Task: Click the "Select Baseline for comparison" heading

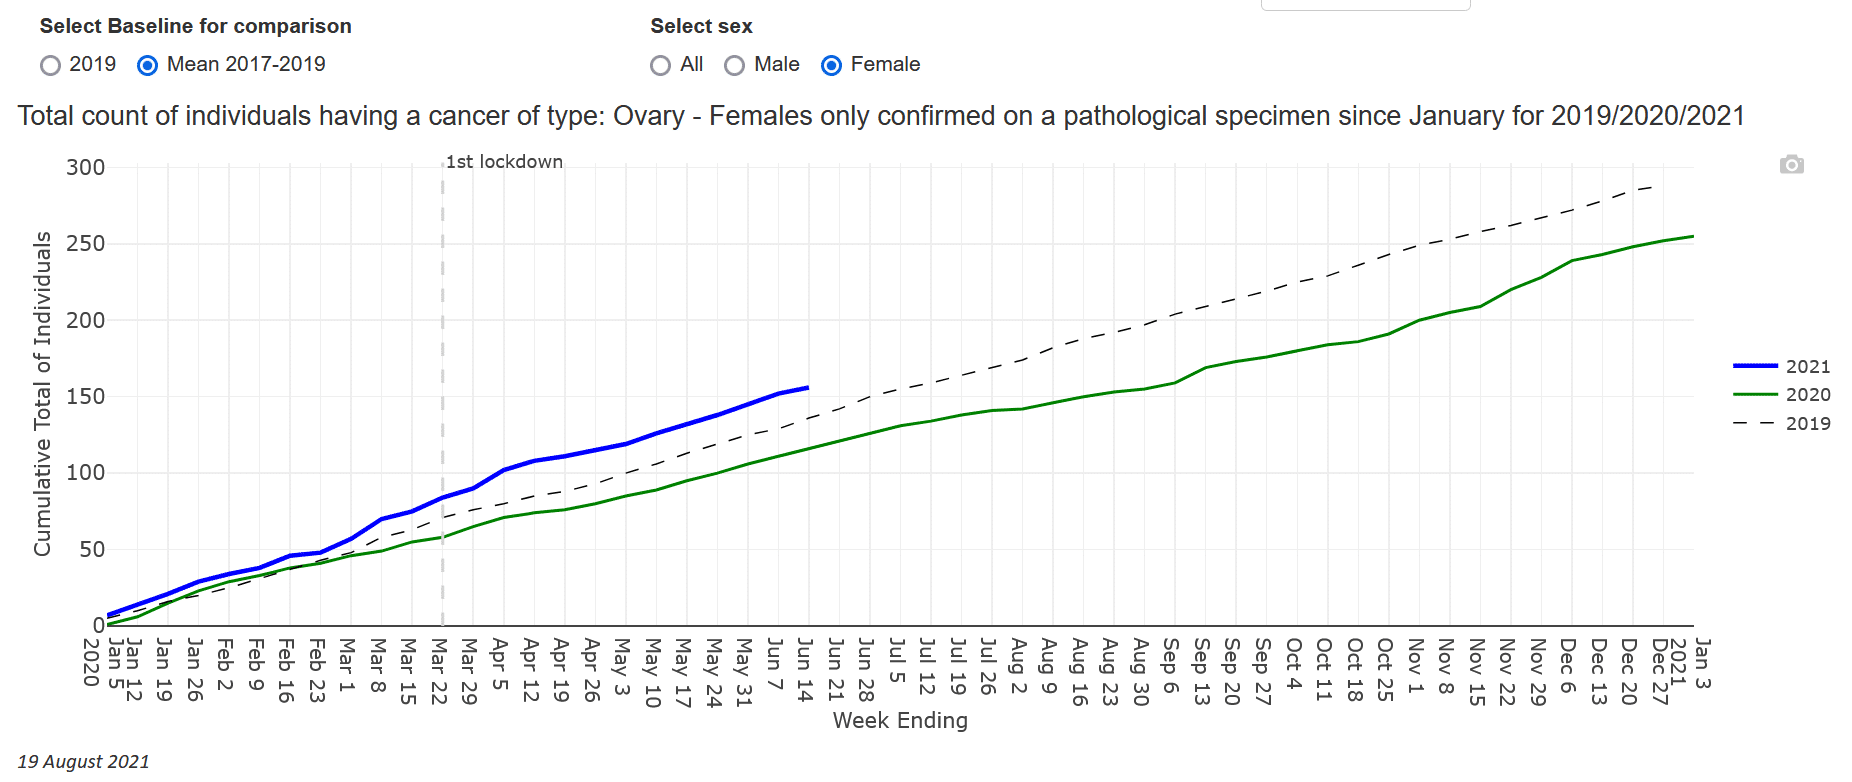Action: pyautogui.click(x=195, y=26)
